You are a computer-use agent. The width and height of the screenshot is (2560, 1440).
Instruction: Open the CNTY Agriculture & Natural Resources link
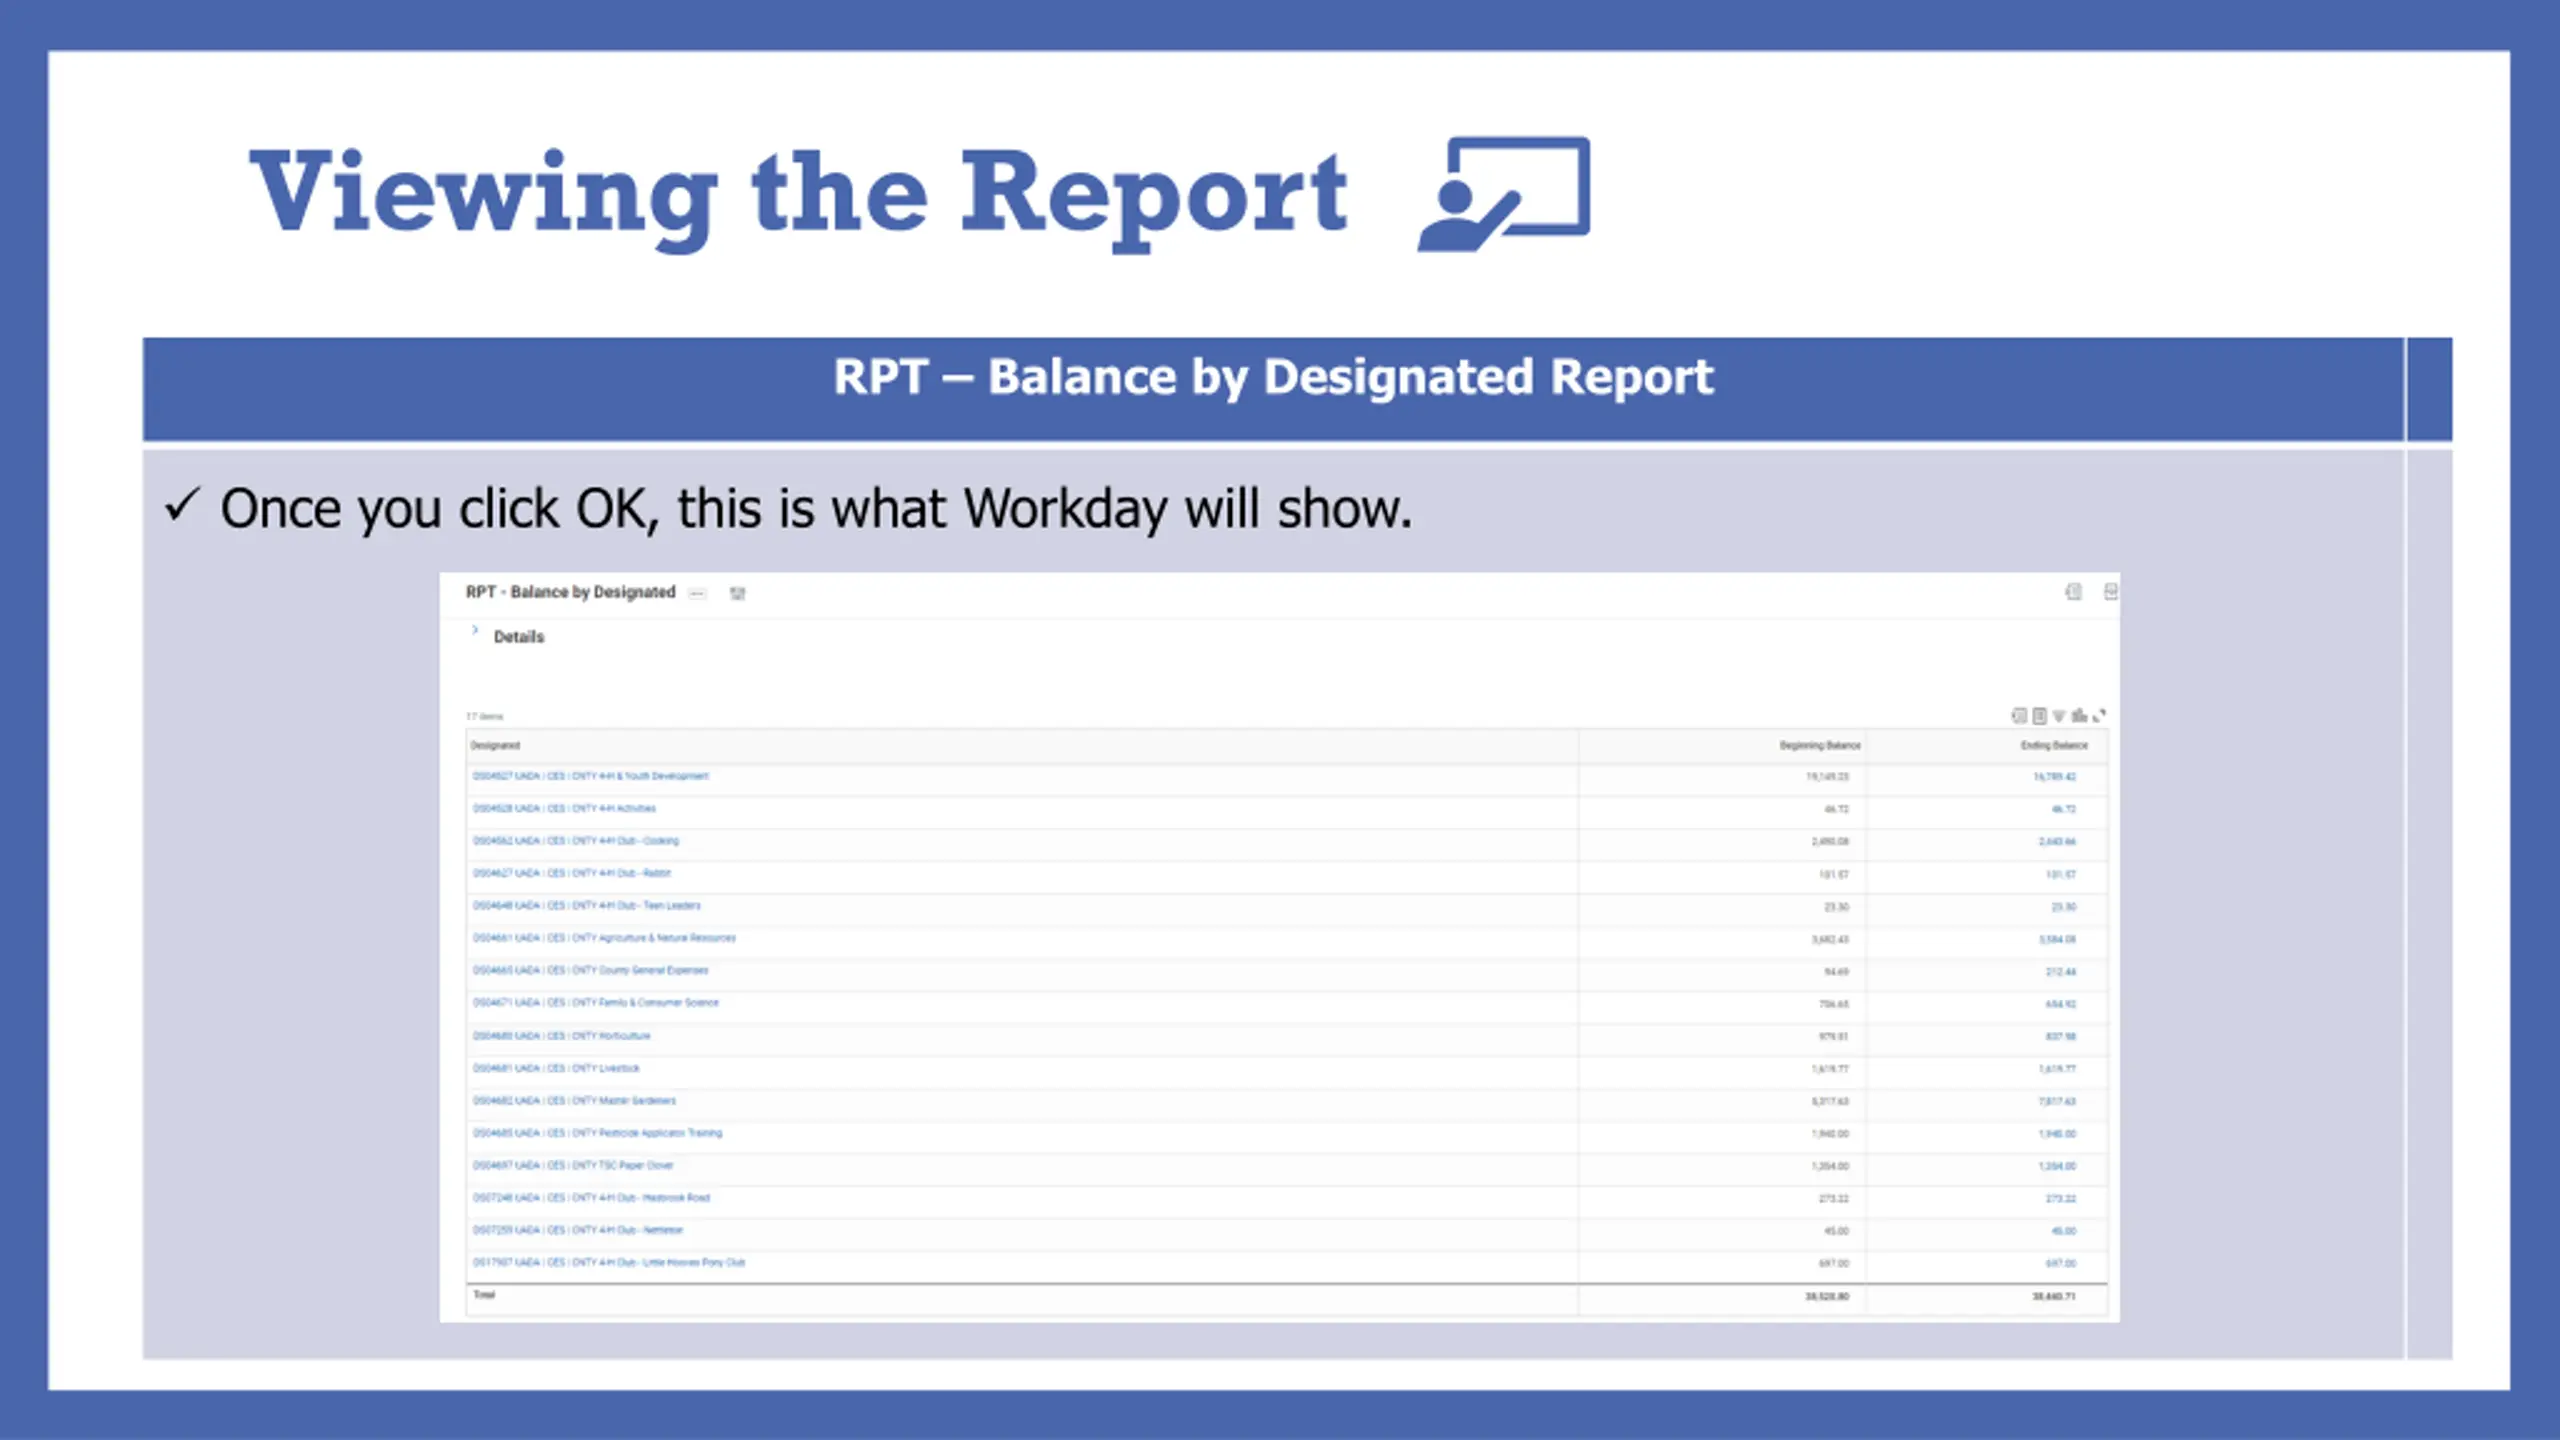coord(604,938)
